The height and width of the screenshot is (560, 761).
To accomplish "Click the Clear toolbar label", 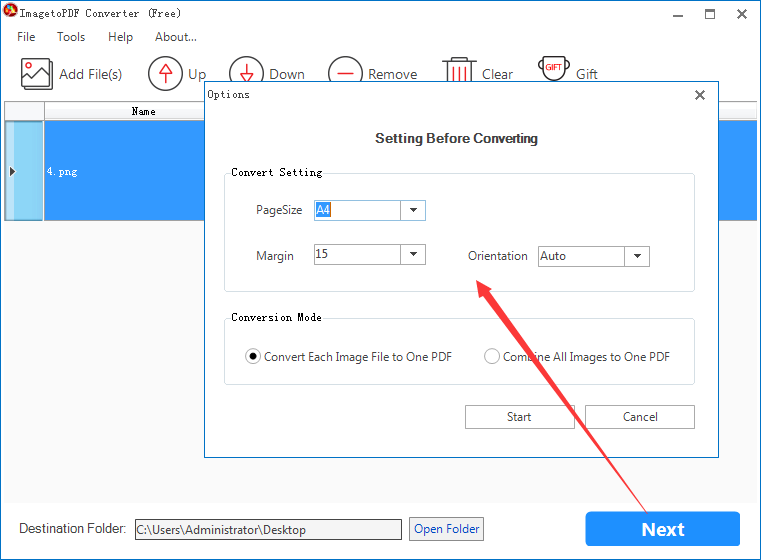I will pyautogui.click(x=497, y=74).
